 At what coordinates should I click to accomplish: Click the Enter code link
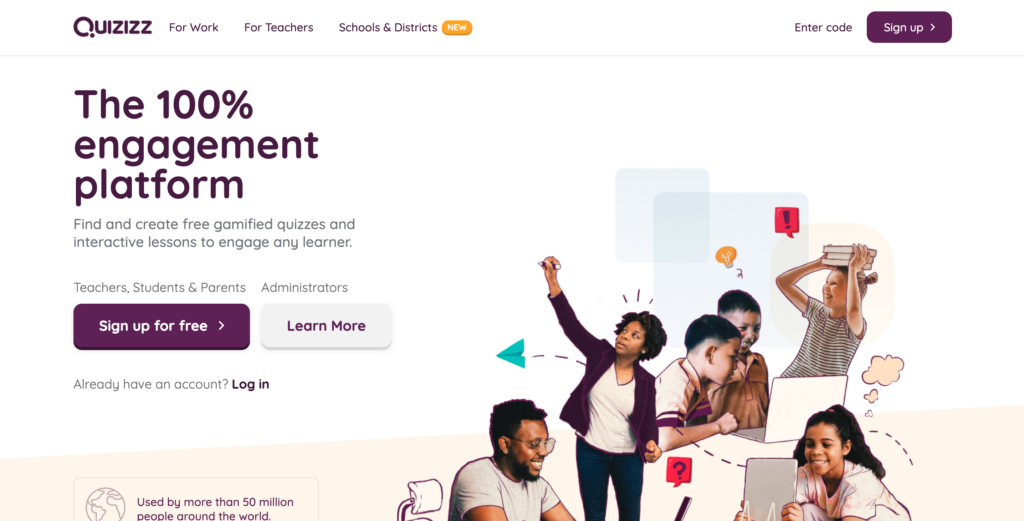pos(823,27)
